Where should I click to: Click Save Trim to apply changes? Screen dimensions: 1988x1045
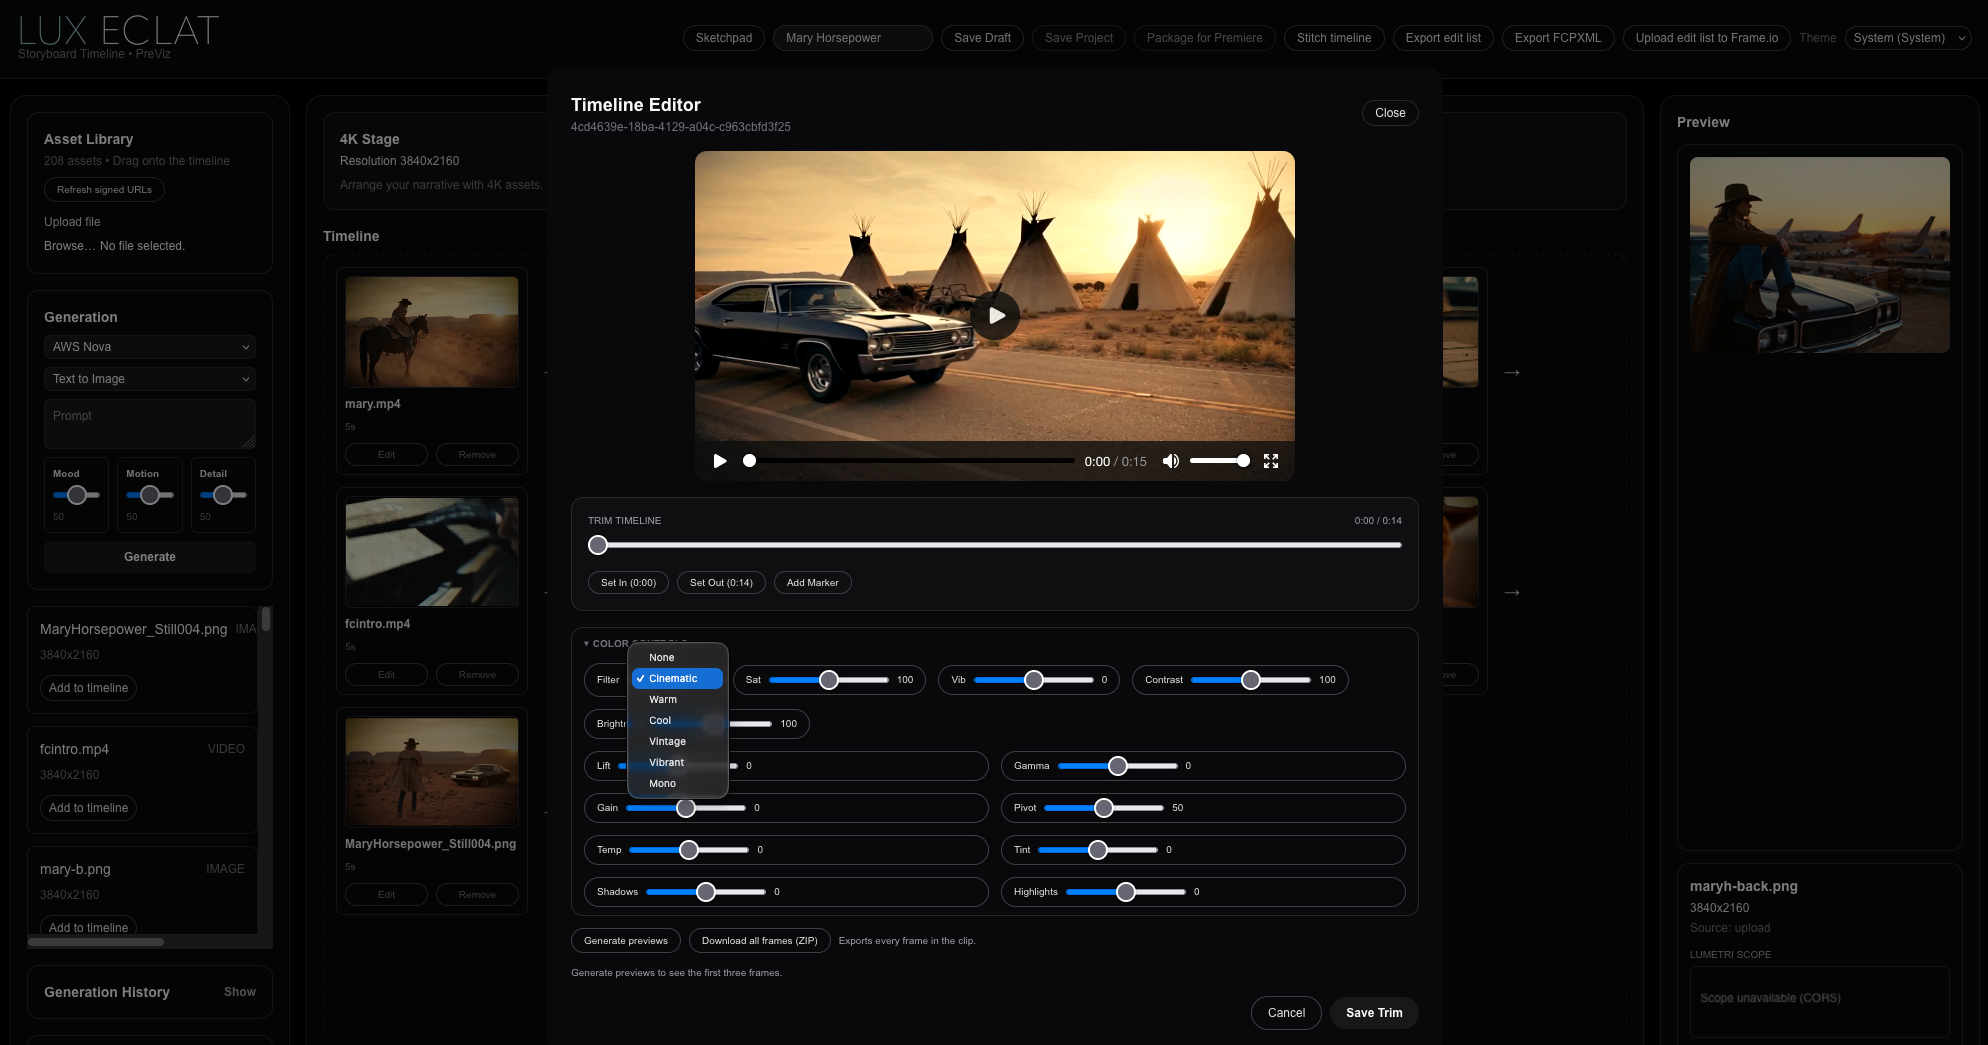point(1373,1012)
